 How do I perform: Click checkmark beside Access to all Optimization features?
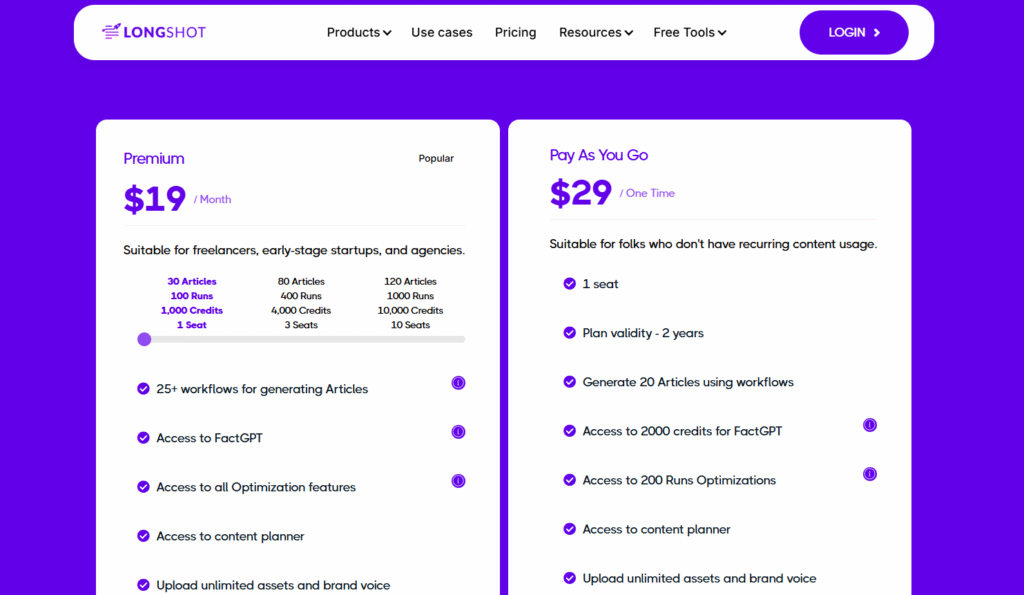coord(143,487)
